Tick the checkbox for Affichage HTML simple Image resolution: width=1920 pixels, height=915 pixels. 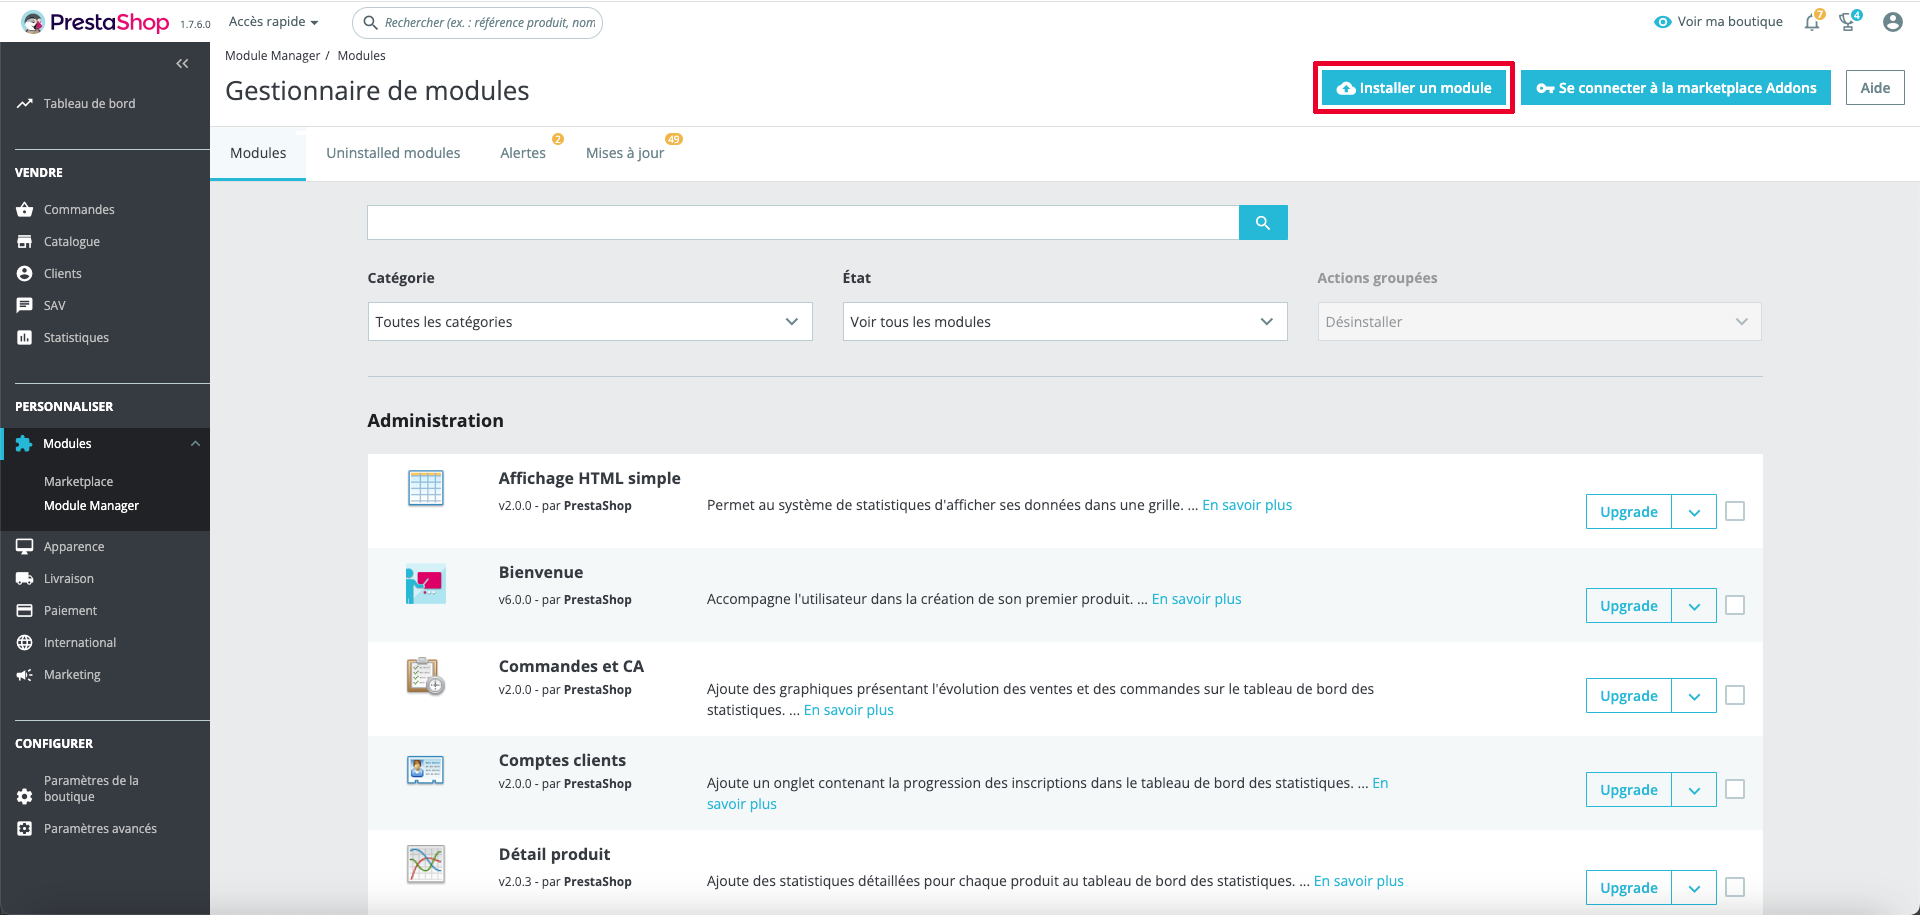pos(1735,511)
